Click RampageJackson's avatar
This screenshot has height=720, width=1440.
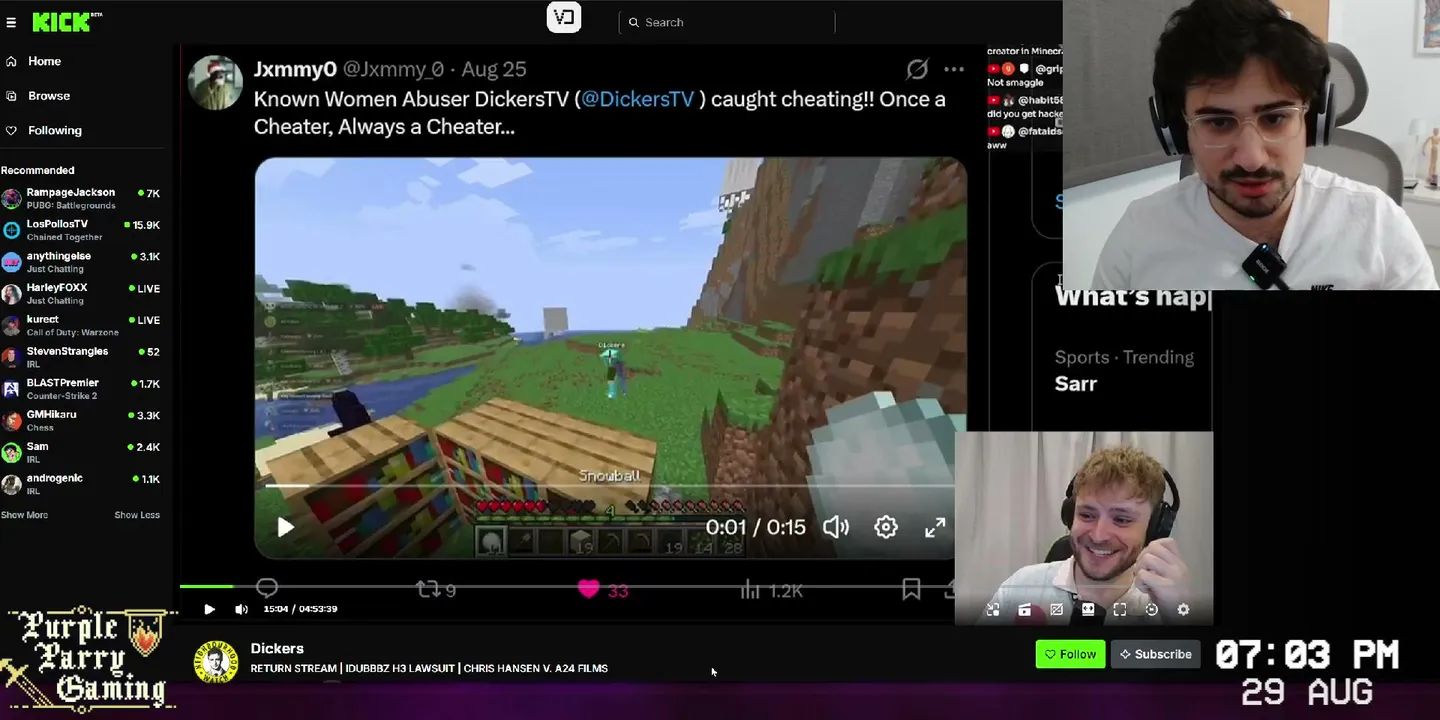tap(11, 198)
